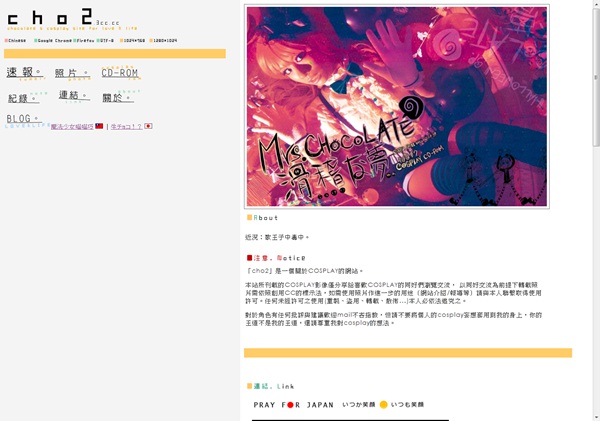Viewport: 600px width, 421px height.
Task: Click the 'Chinese' label under the logo
Action: coord(15,40)
